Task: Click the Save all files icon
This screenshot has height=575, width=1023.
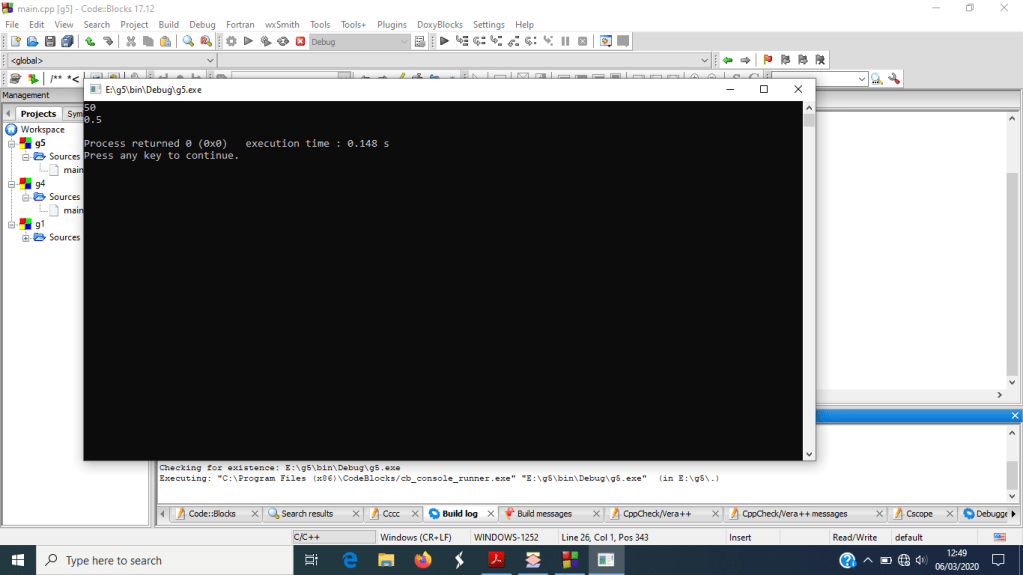Action: (67, 41)
